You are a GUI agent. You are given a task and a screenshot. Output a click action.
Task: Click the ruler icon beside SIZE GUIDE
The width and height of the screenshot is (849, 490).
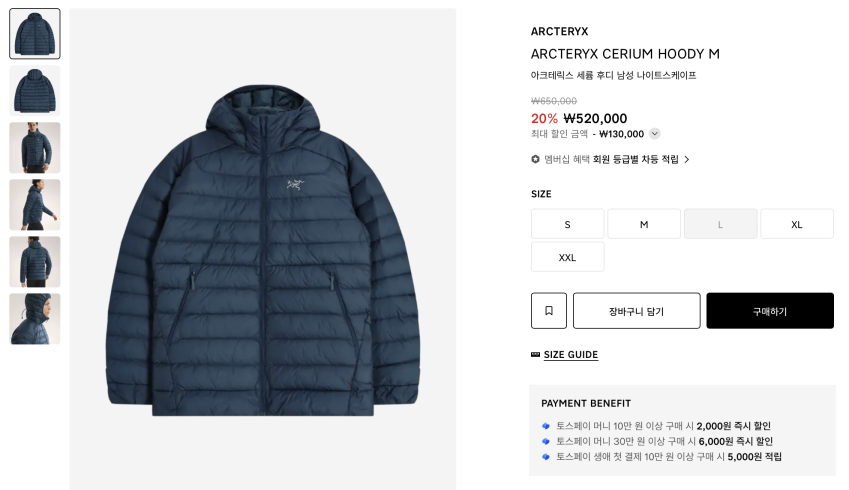pos(535,355)
